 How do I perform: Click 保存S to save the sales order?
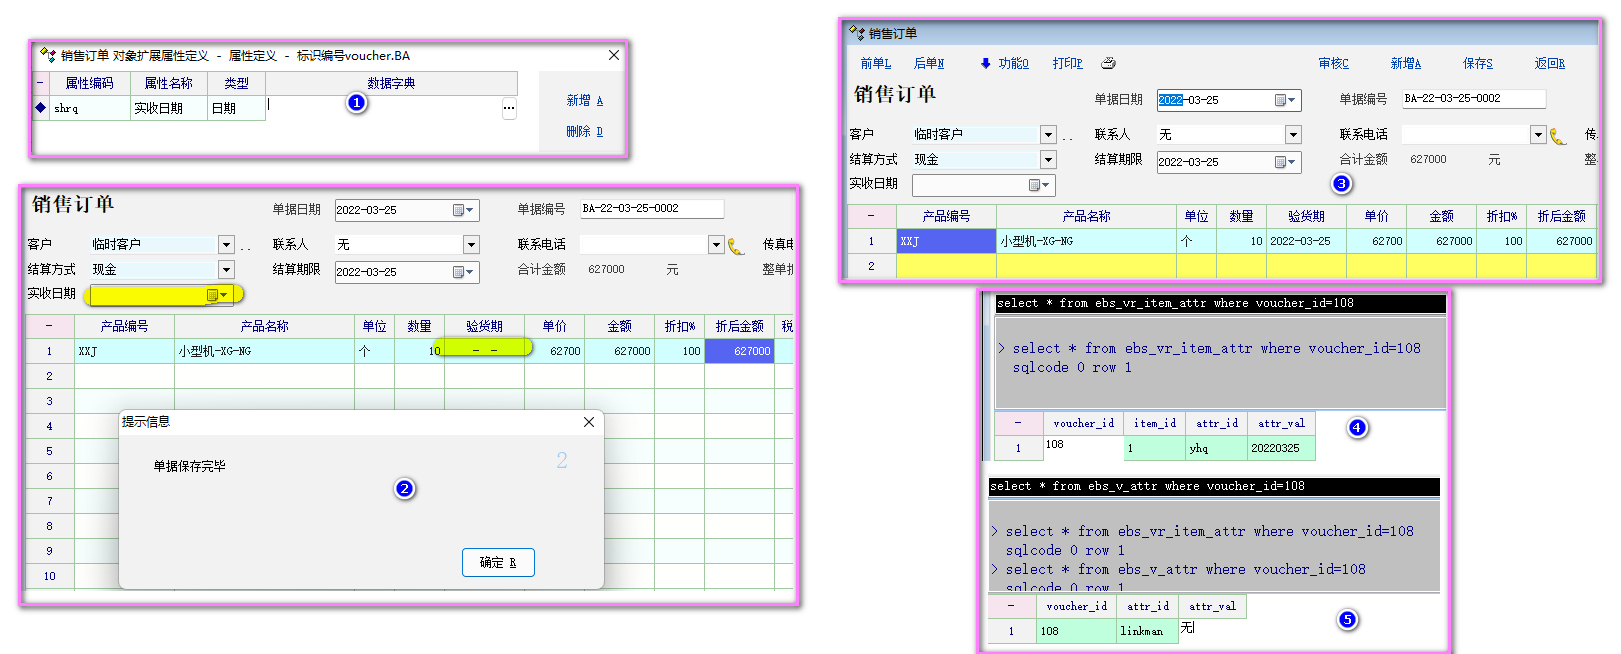pyautogui.click(x=1477, y=63)
